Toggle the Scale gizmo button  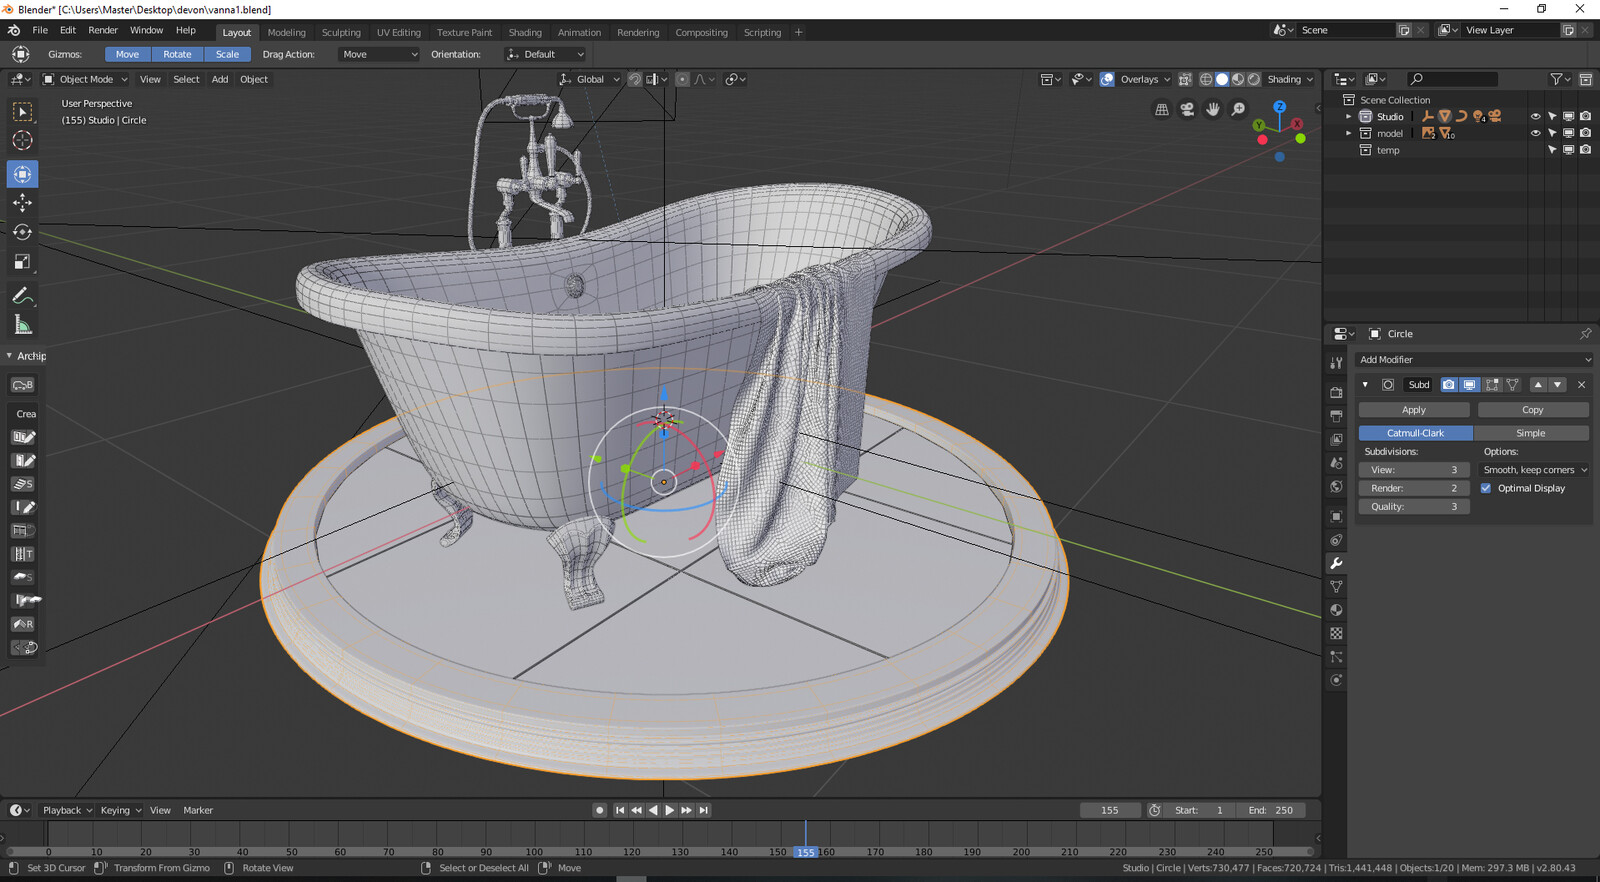227,55
